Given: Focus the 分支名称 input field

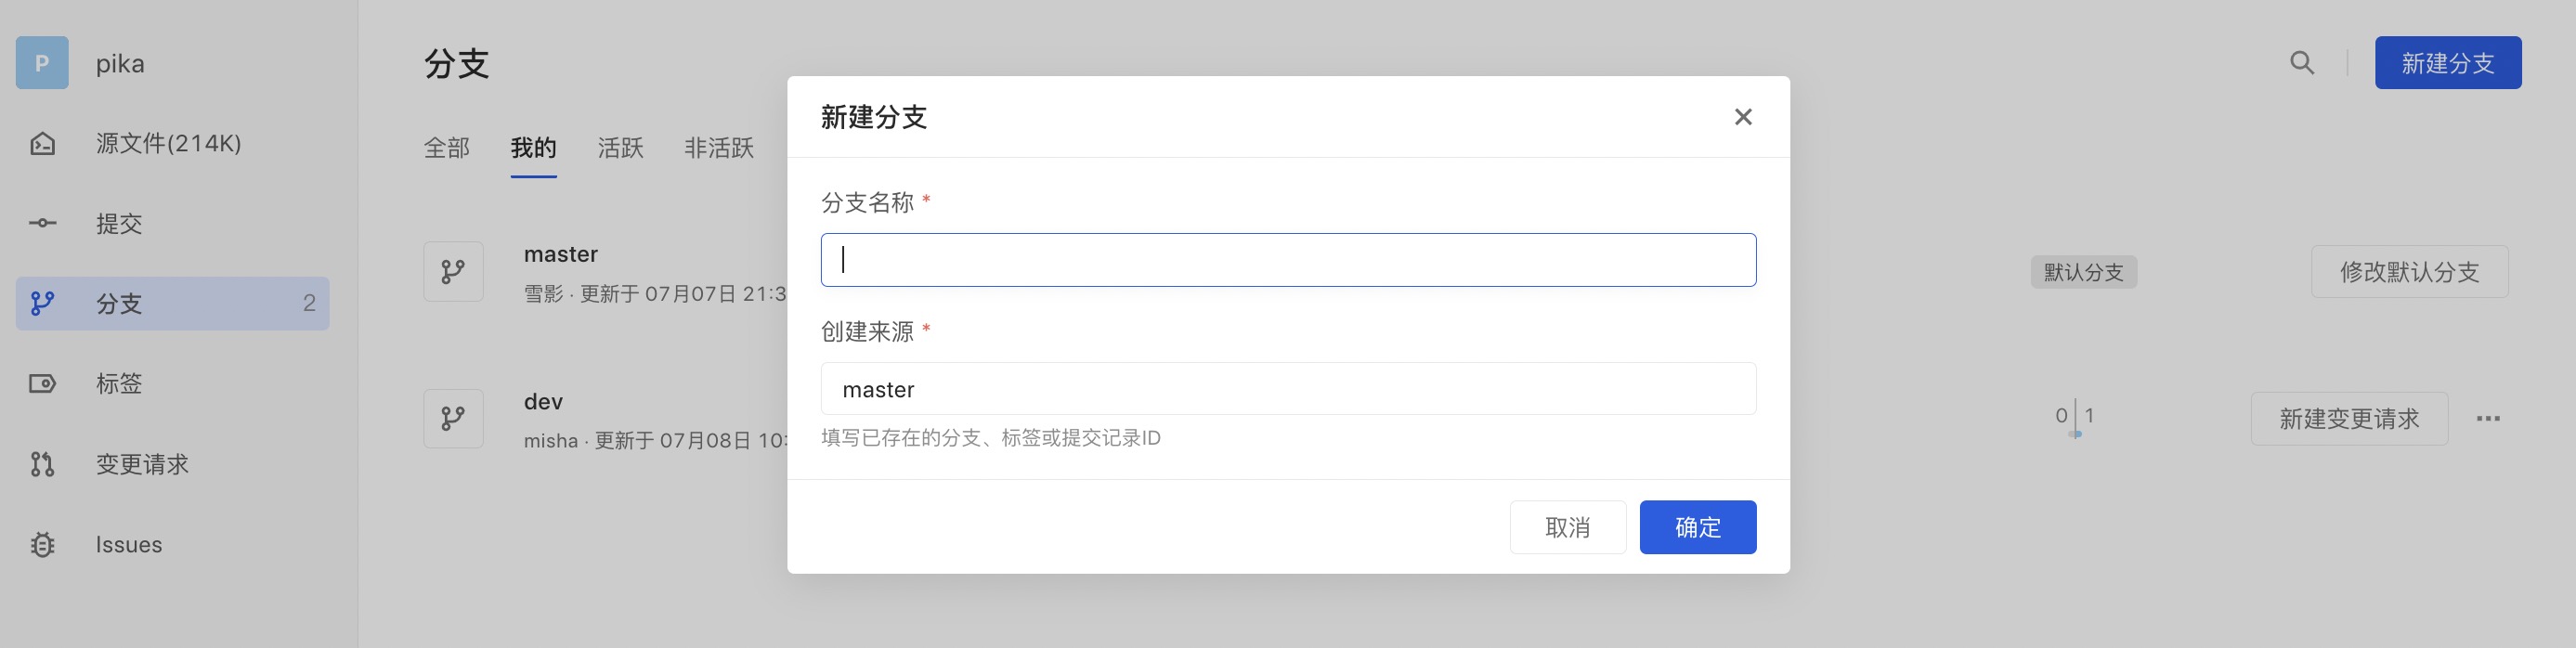Looking at the screenshot, I should [x=1288, y=260].
